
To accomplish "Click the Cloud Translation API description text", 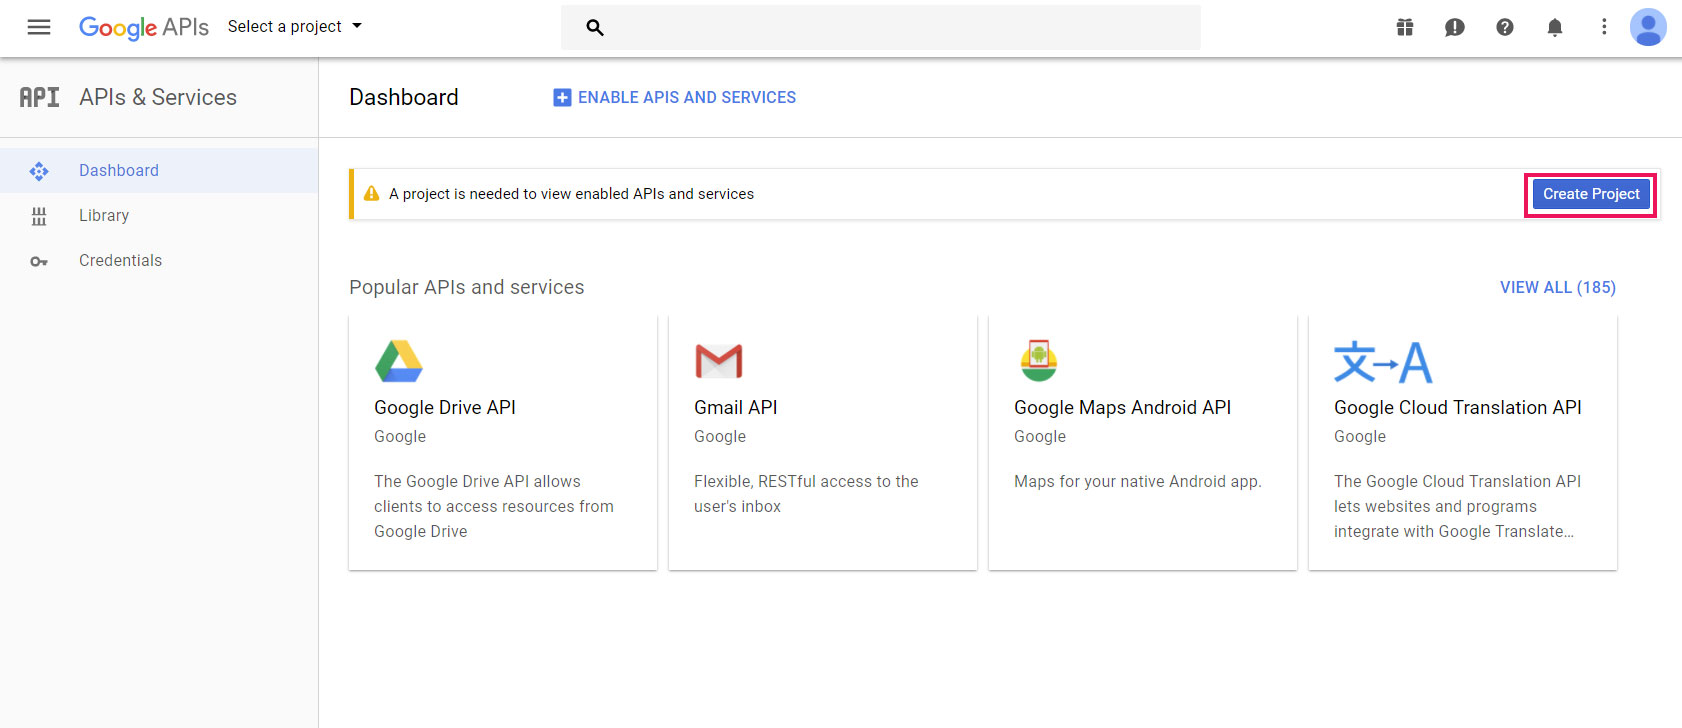I will coord(1458,506).
